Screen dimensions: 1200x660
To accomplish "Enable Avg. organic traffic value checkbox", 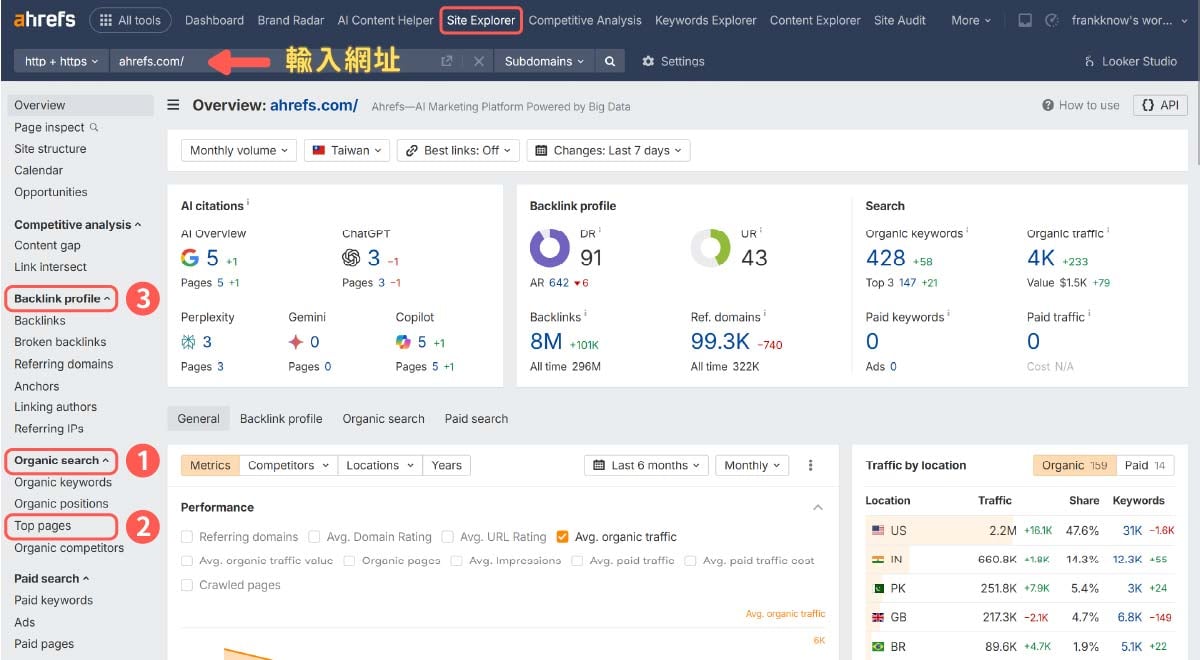I will [187, 561].
